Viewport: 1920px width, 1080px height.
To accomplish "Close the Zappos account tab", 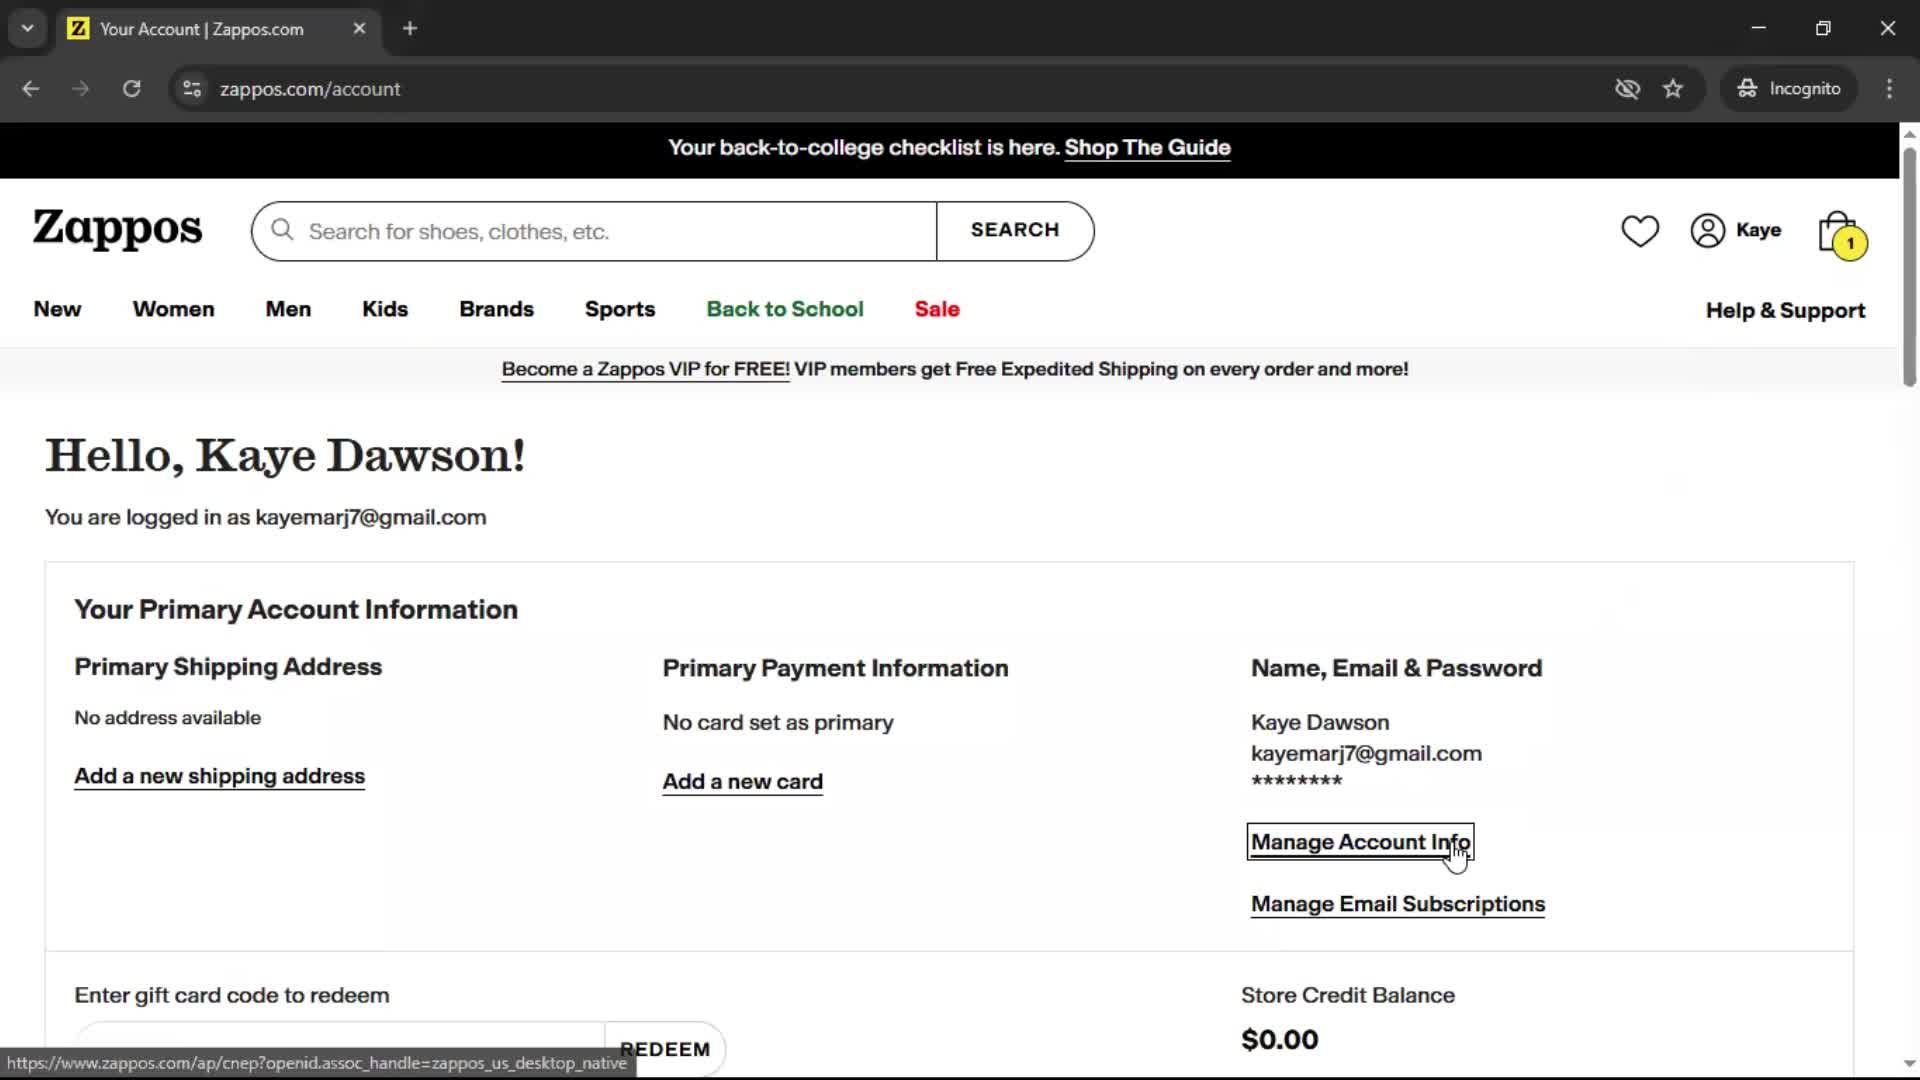I will pos(359,29).
